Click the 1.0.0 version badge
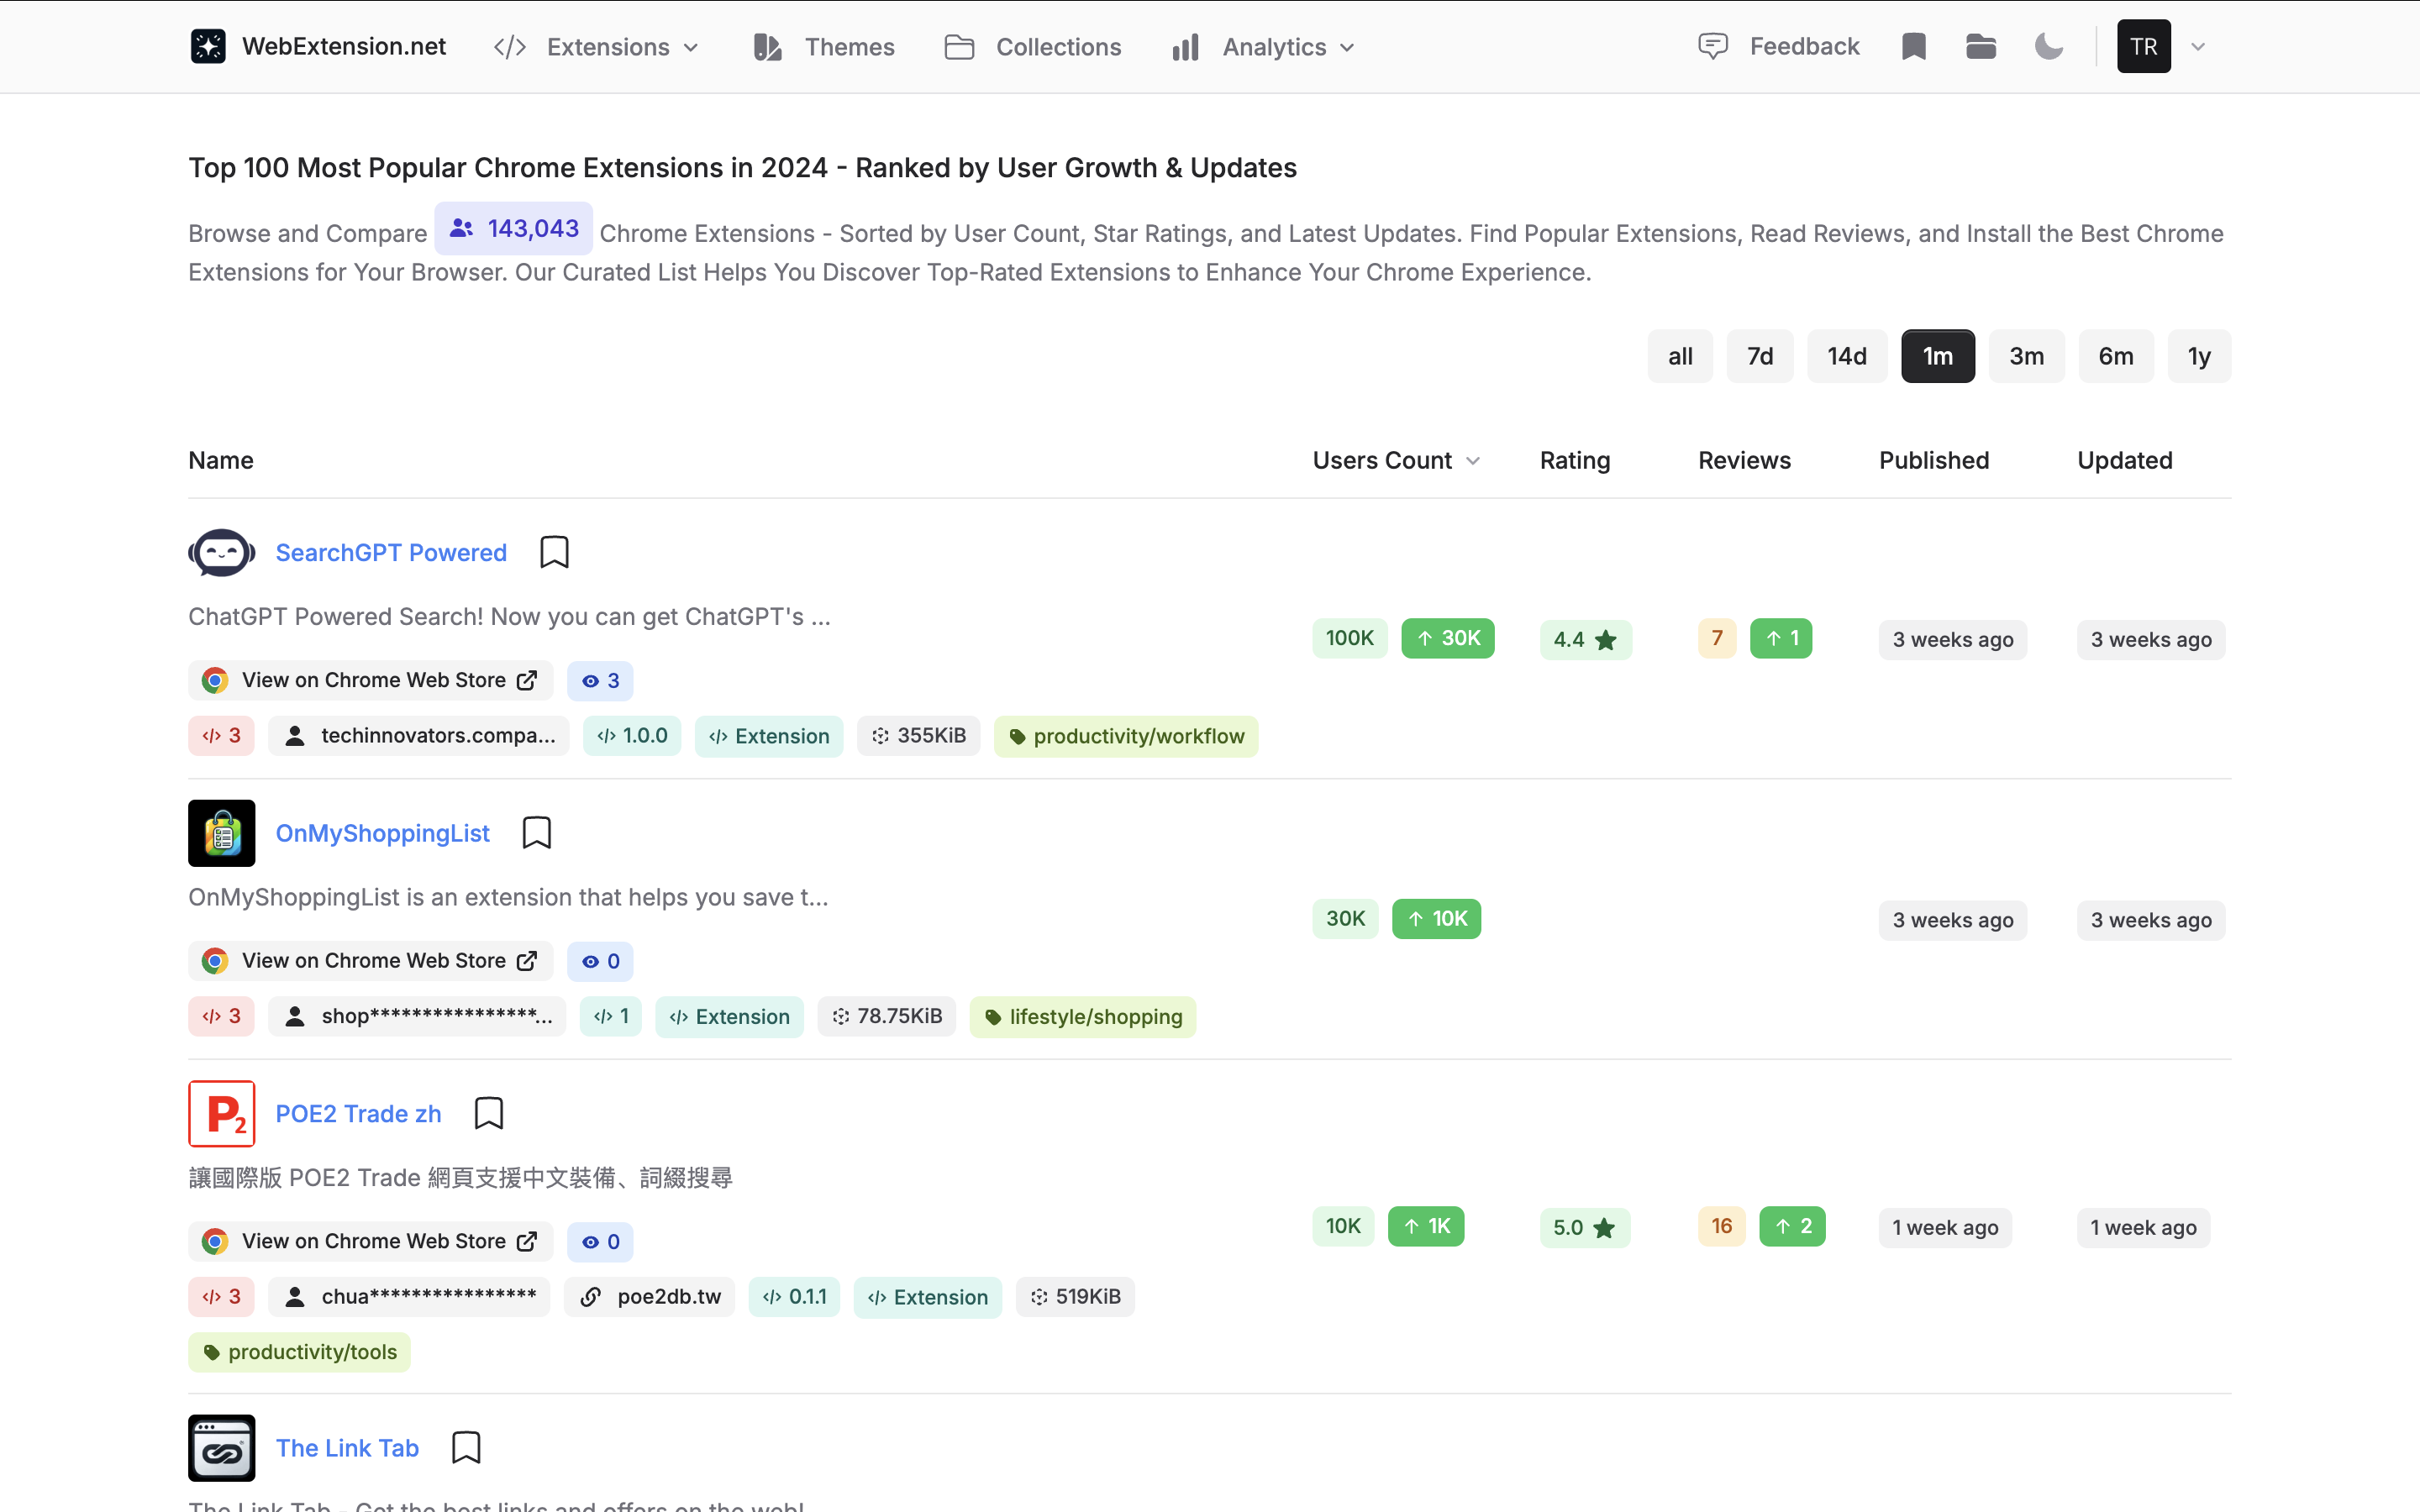This screenshot has height=1512, width=2420. 632,736
